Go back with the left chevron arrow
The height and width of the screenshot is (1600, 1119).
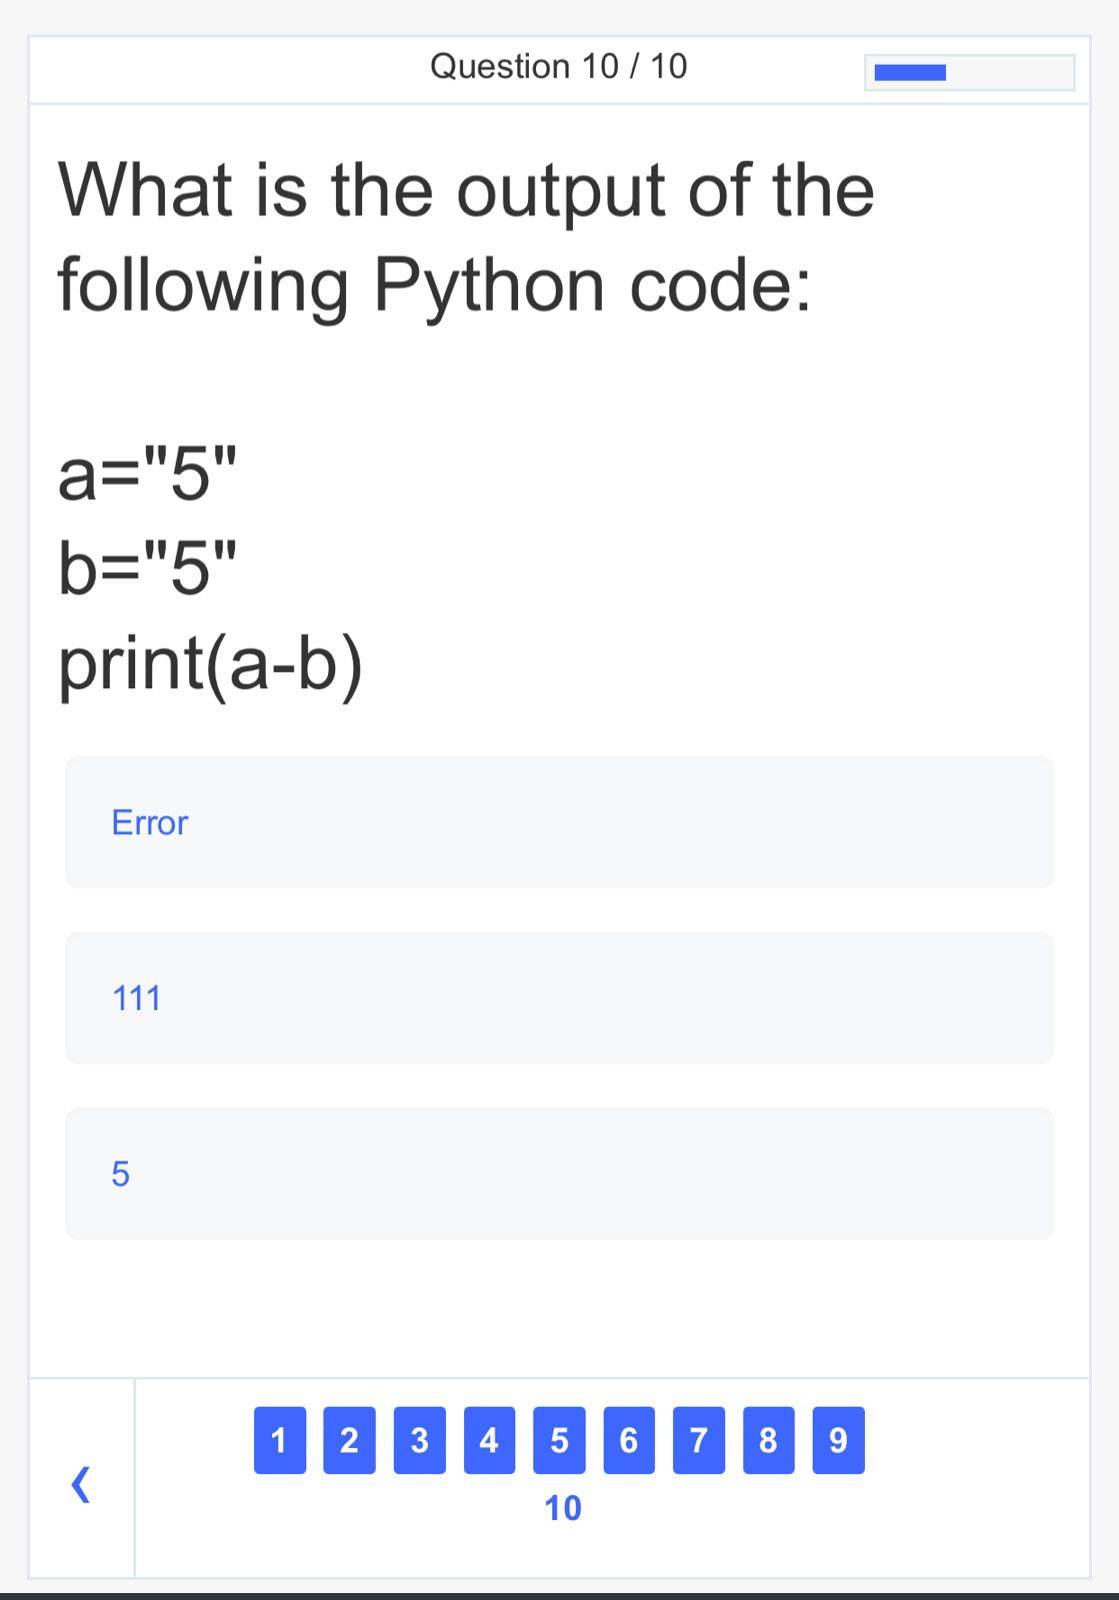81,1484
